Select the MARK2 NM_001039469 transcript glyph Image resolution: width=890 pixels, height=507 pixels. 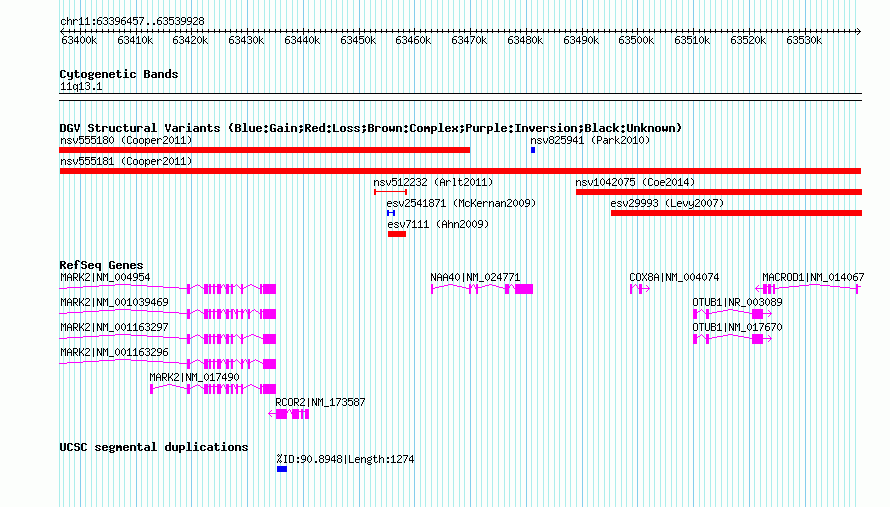point(167,314)
